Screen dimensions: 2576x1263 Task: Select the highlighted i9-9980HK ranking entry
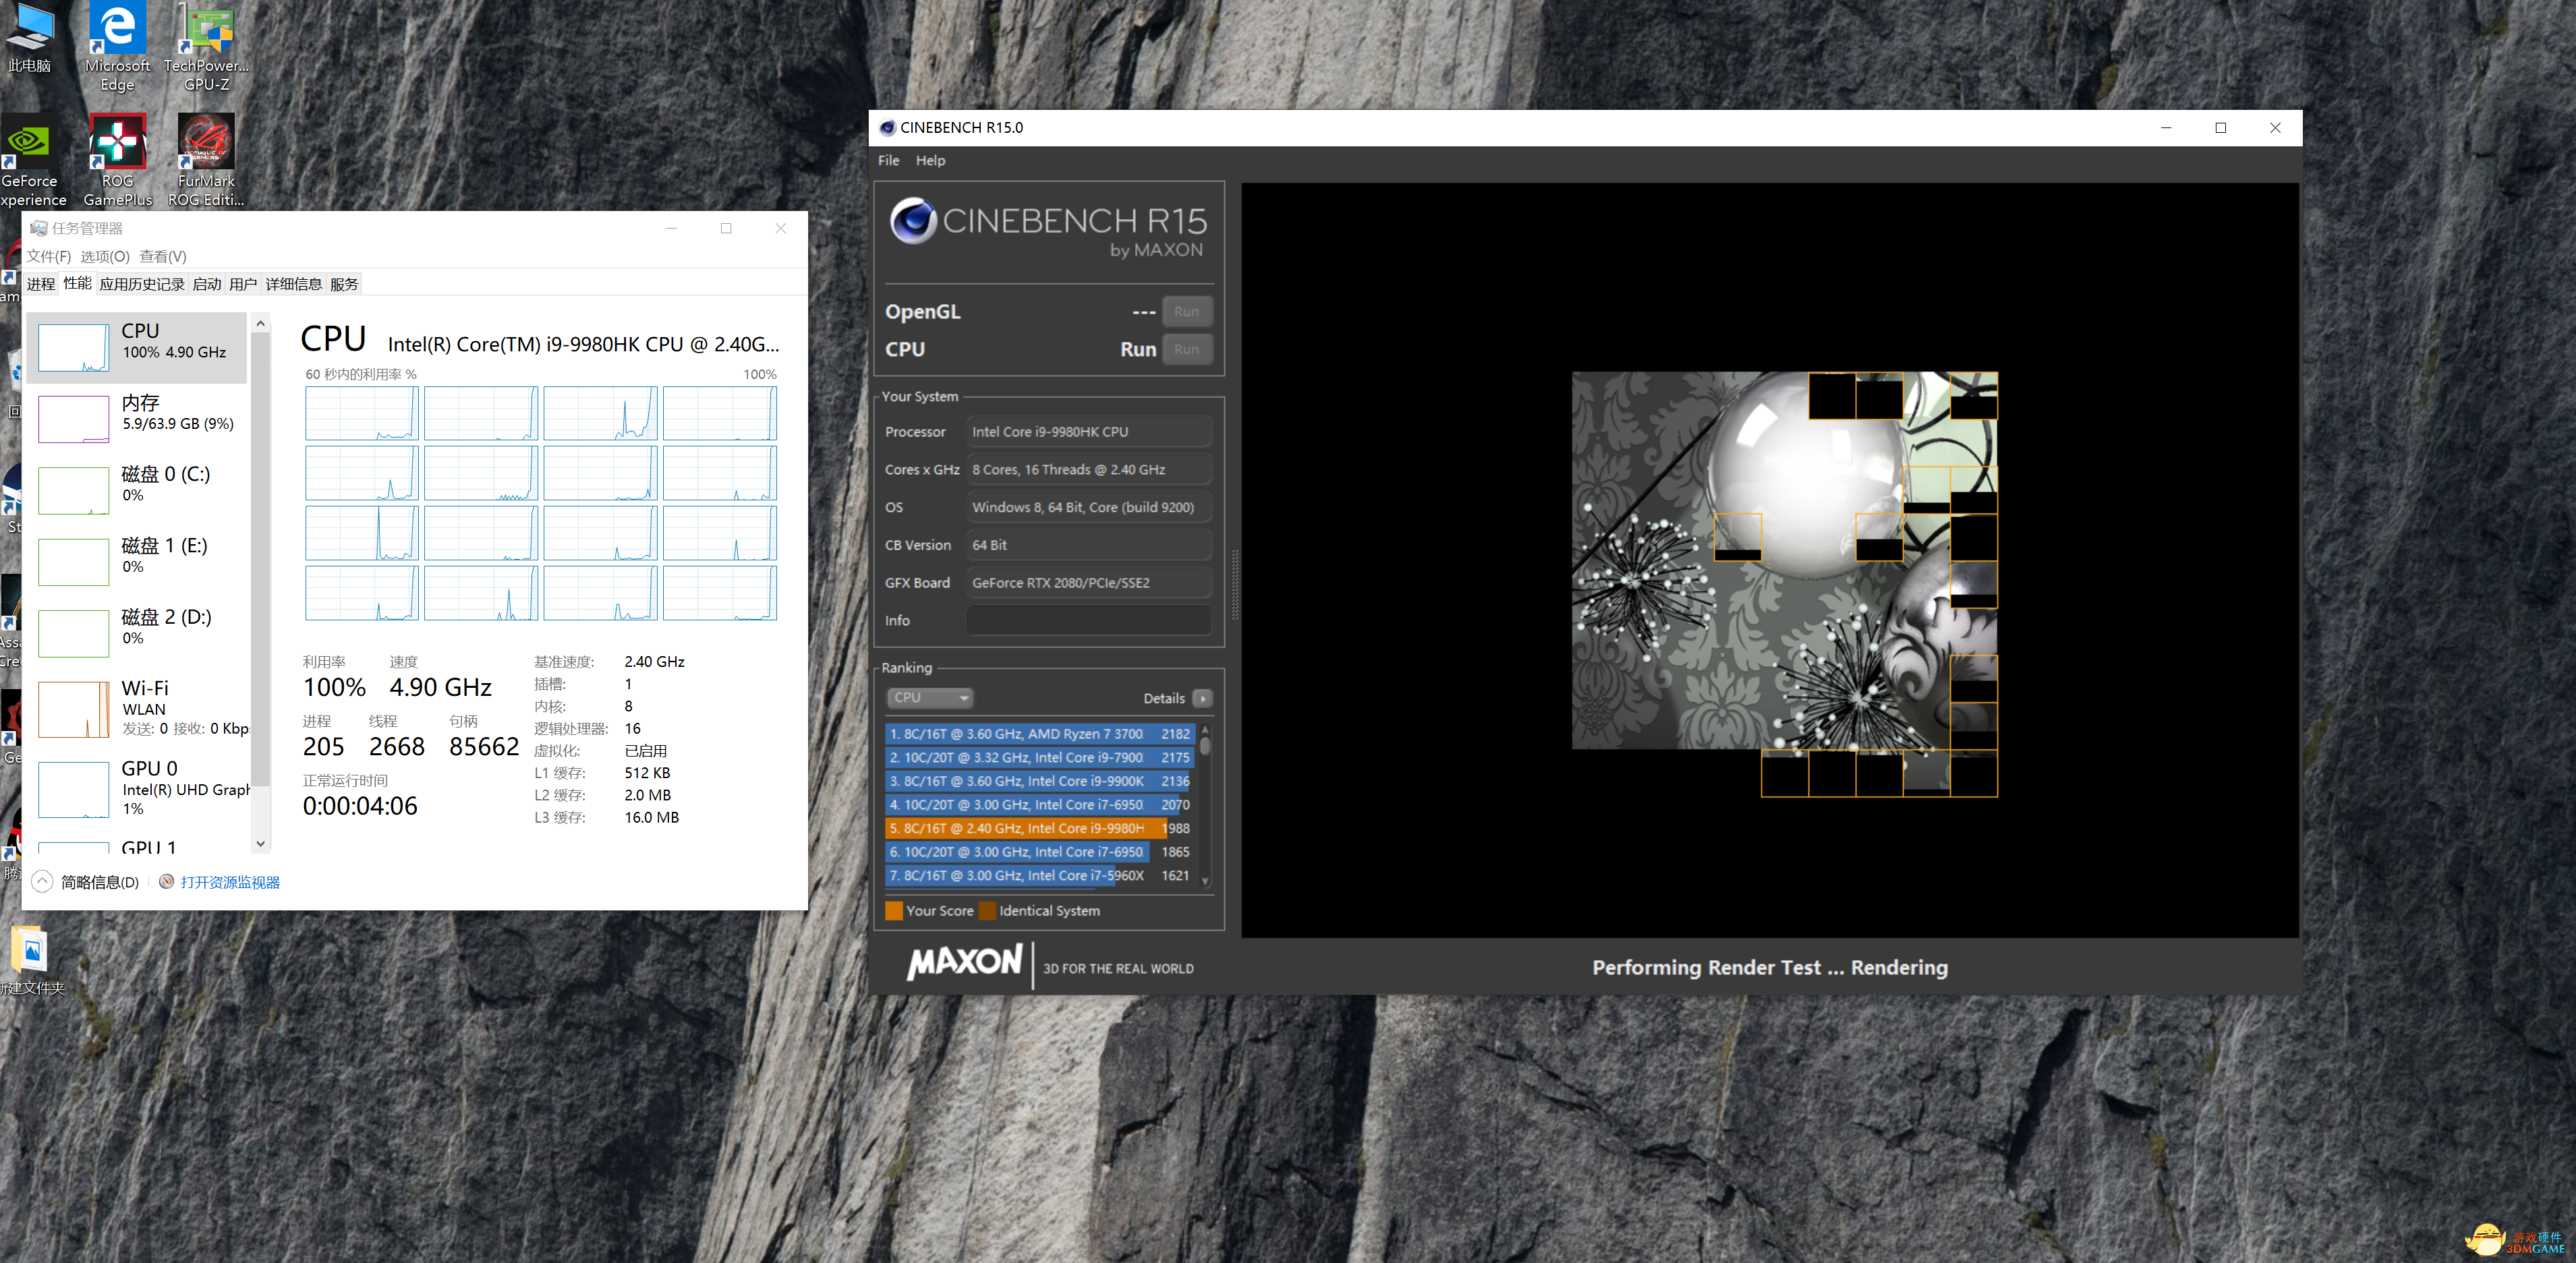tap(1025, 828)
